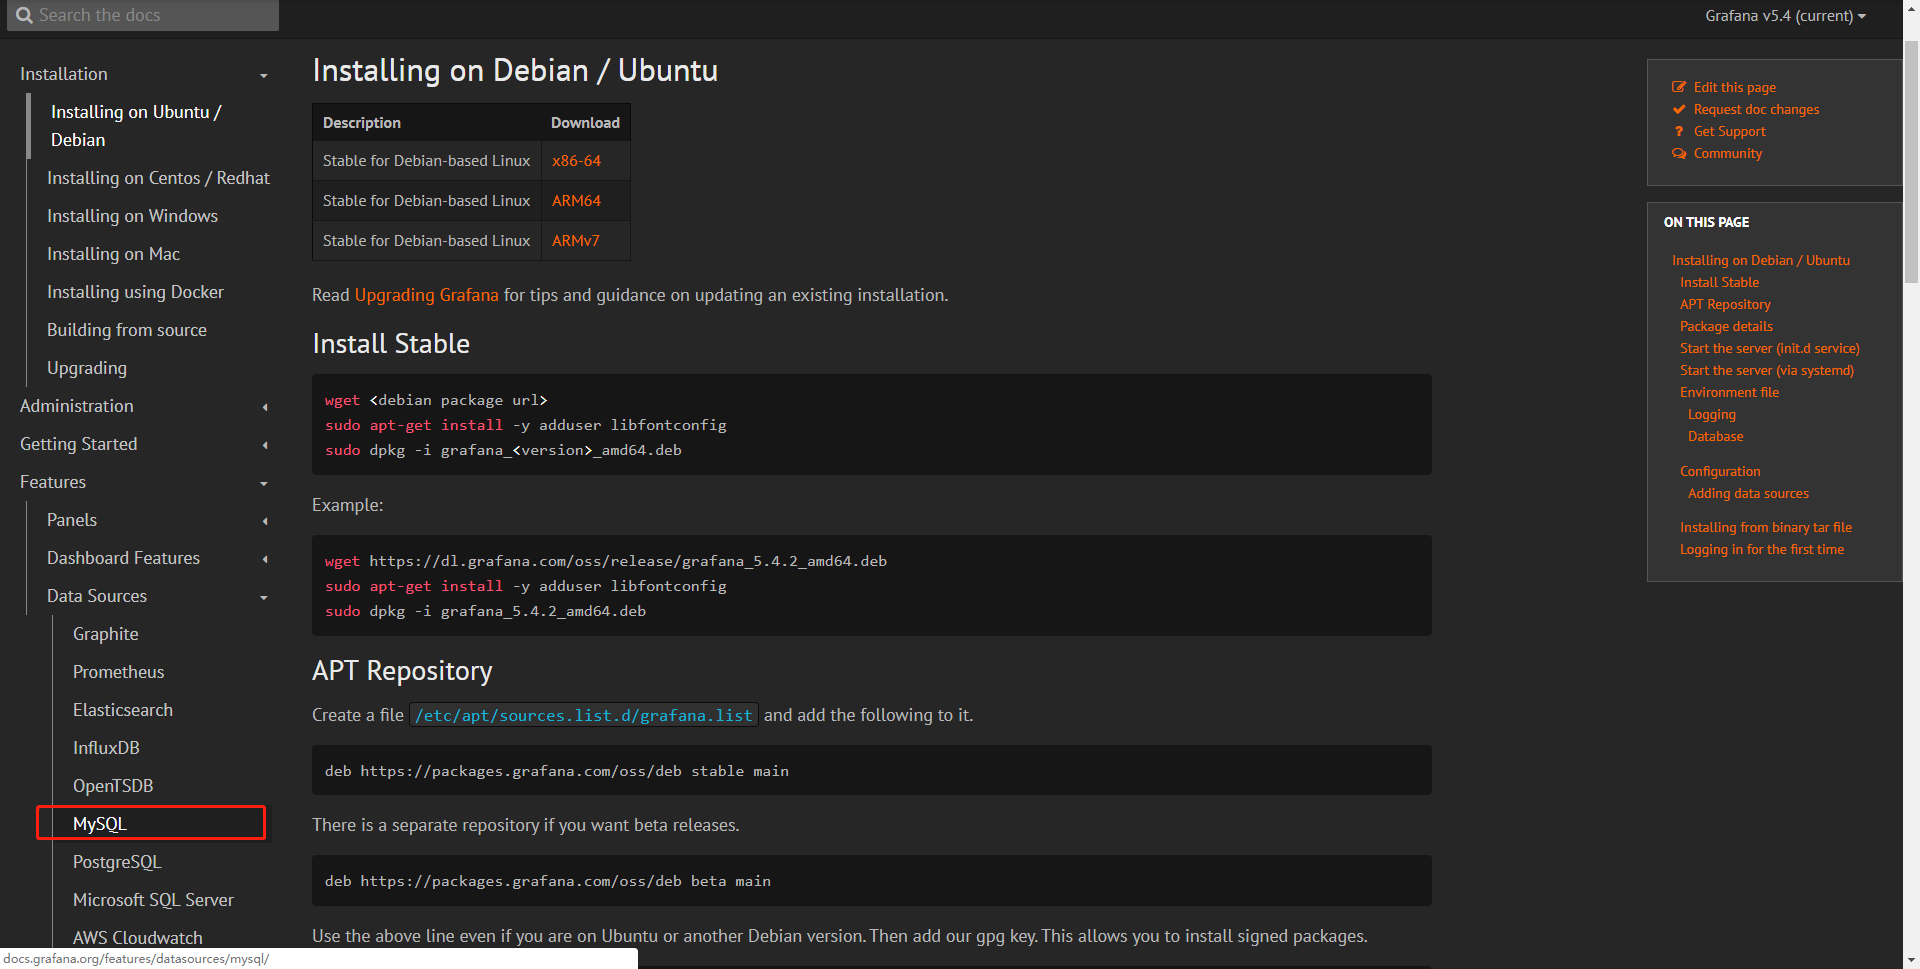
Task: Open Installing on Ubuntu / Debian page
Action: pyautogui.click(x=136, y=126)
